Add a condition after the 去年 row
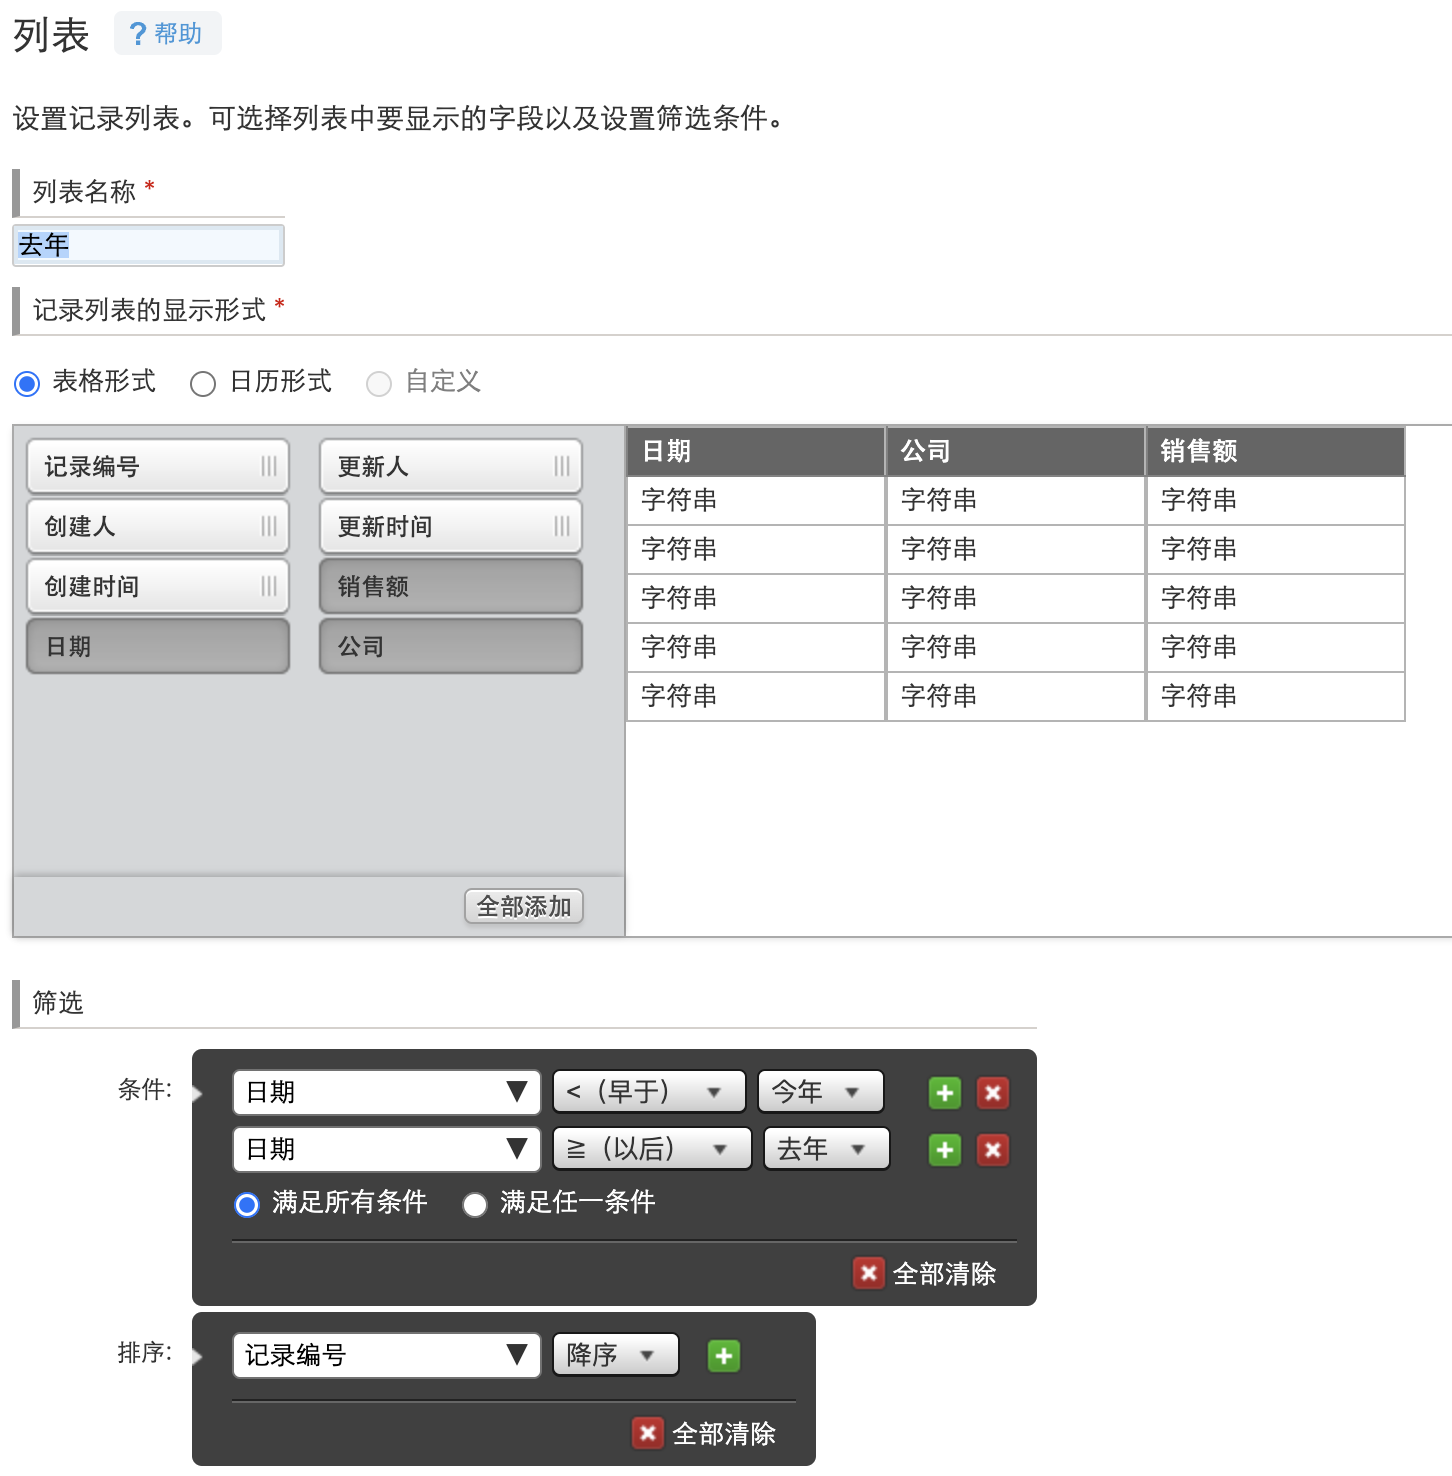1452x1476 pixels. pyautogui.click(x=945, y=1150)
